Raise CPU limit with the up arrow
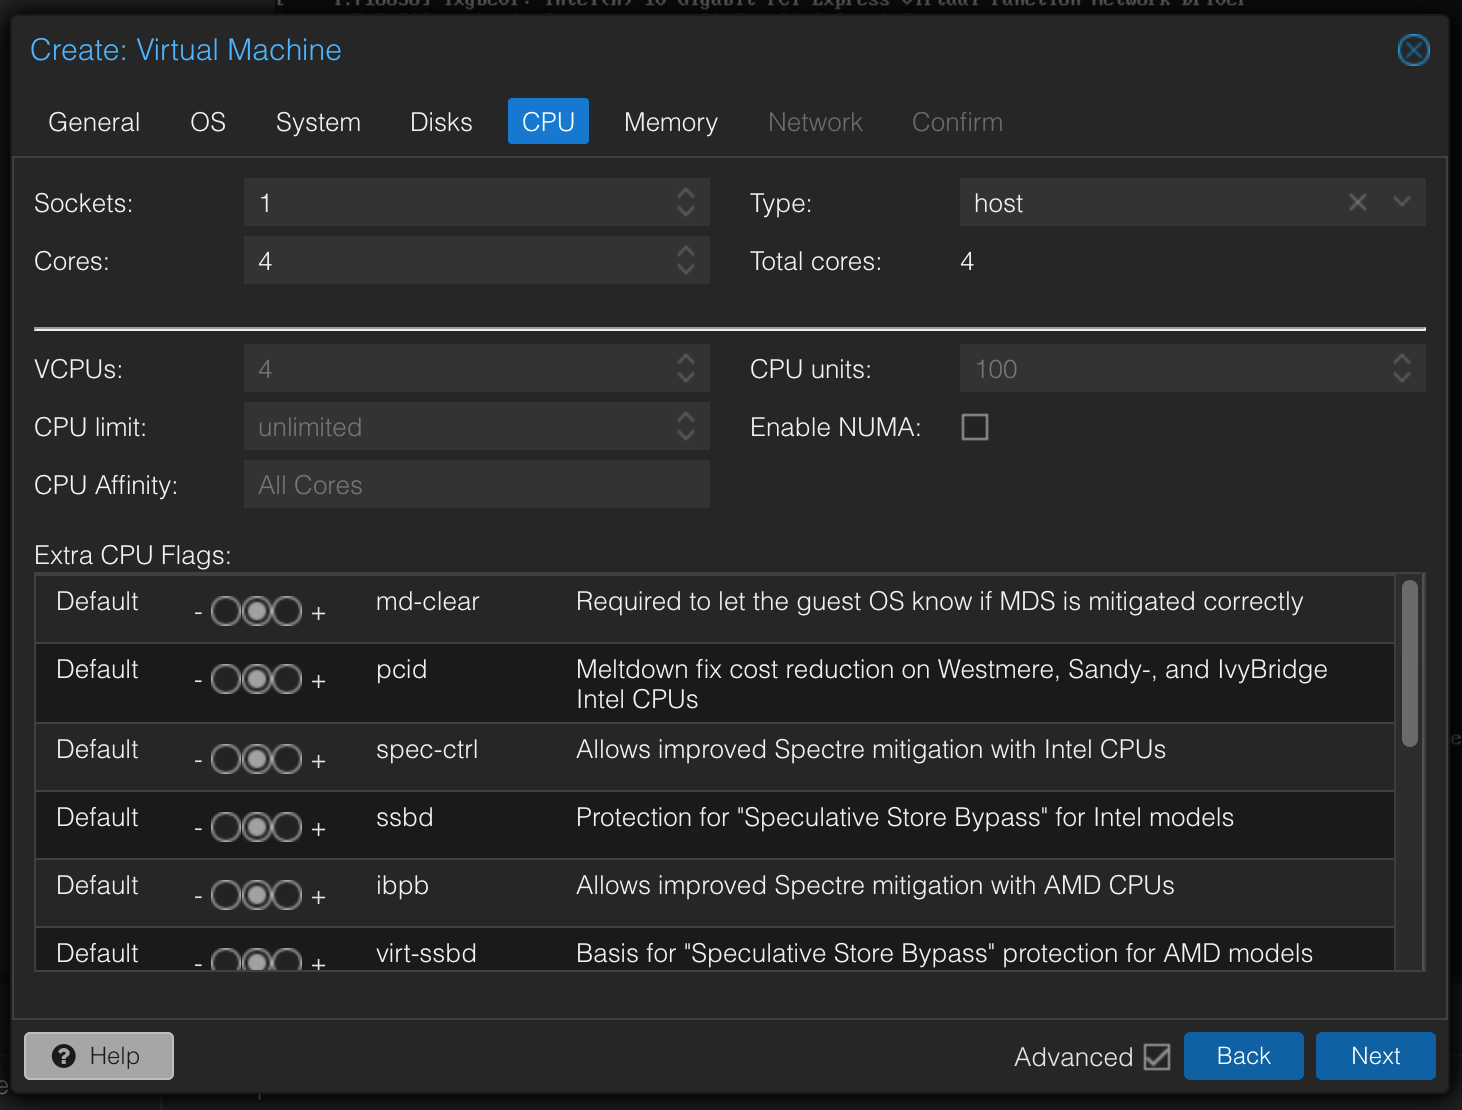This screenshot has width=1462, height=1110. (686, 417)
